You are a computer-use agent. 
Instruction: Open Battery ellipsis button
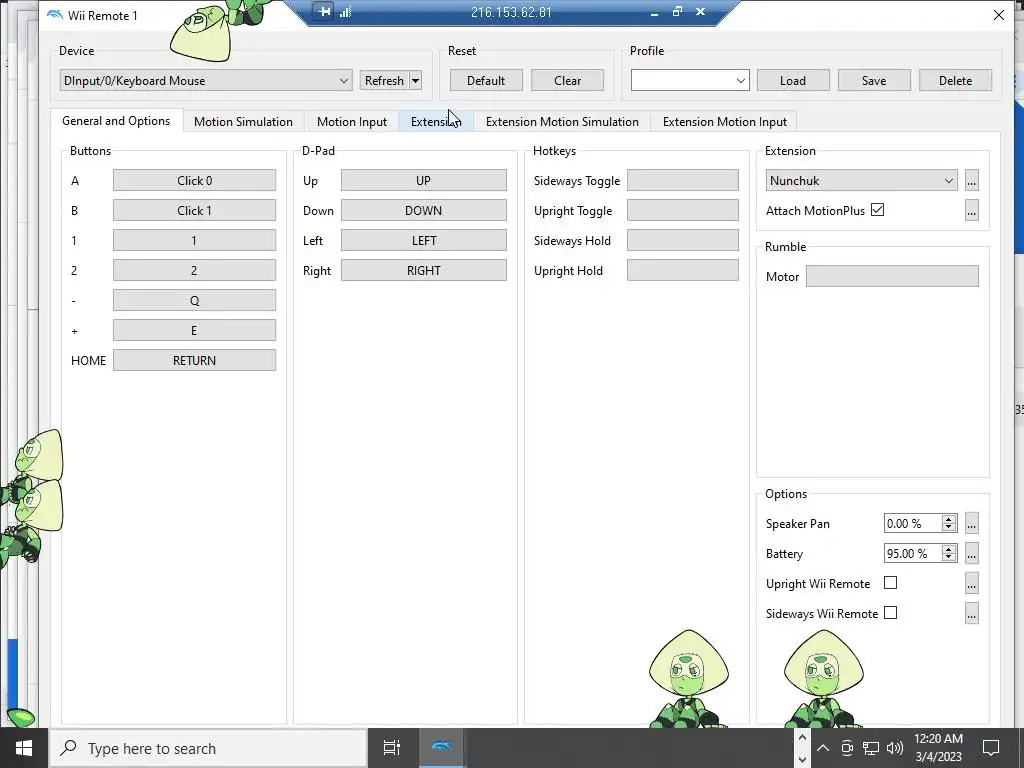coord(971,554)
